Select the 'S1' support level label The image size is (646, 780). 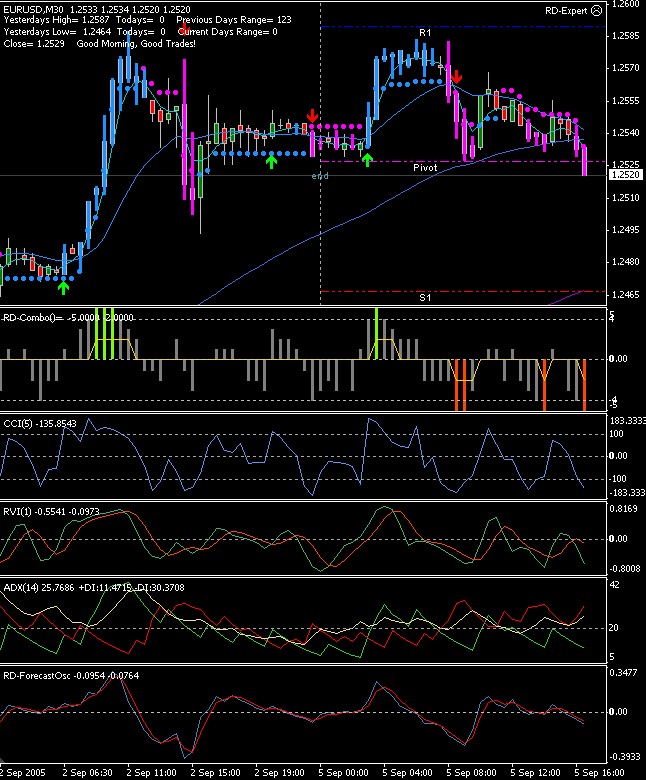click(x=425, y=297)
